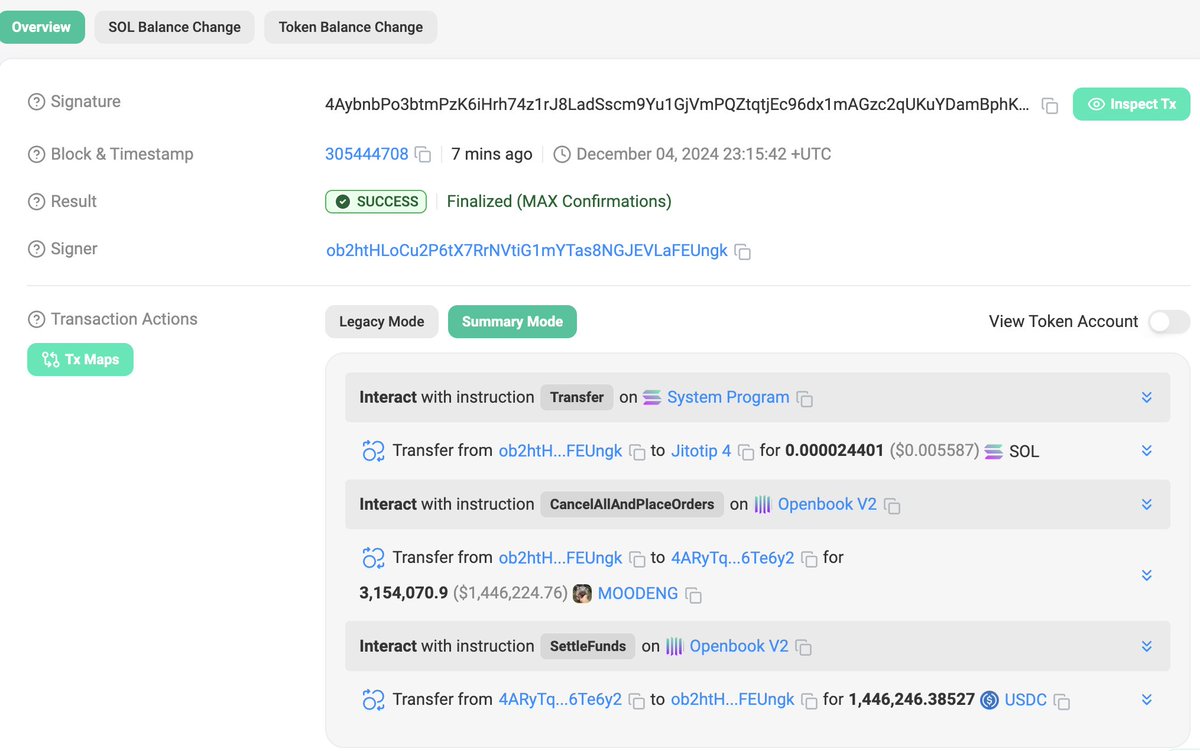1200x751 pixels.
Task: Click the Transfer instruction tag
Action: coord(577,397)
